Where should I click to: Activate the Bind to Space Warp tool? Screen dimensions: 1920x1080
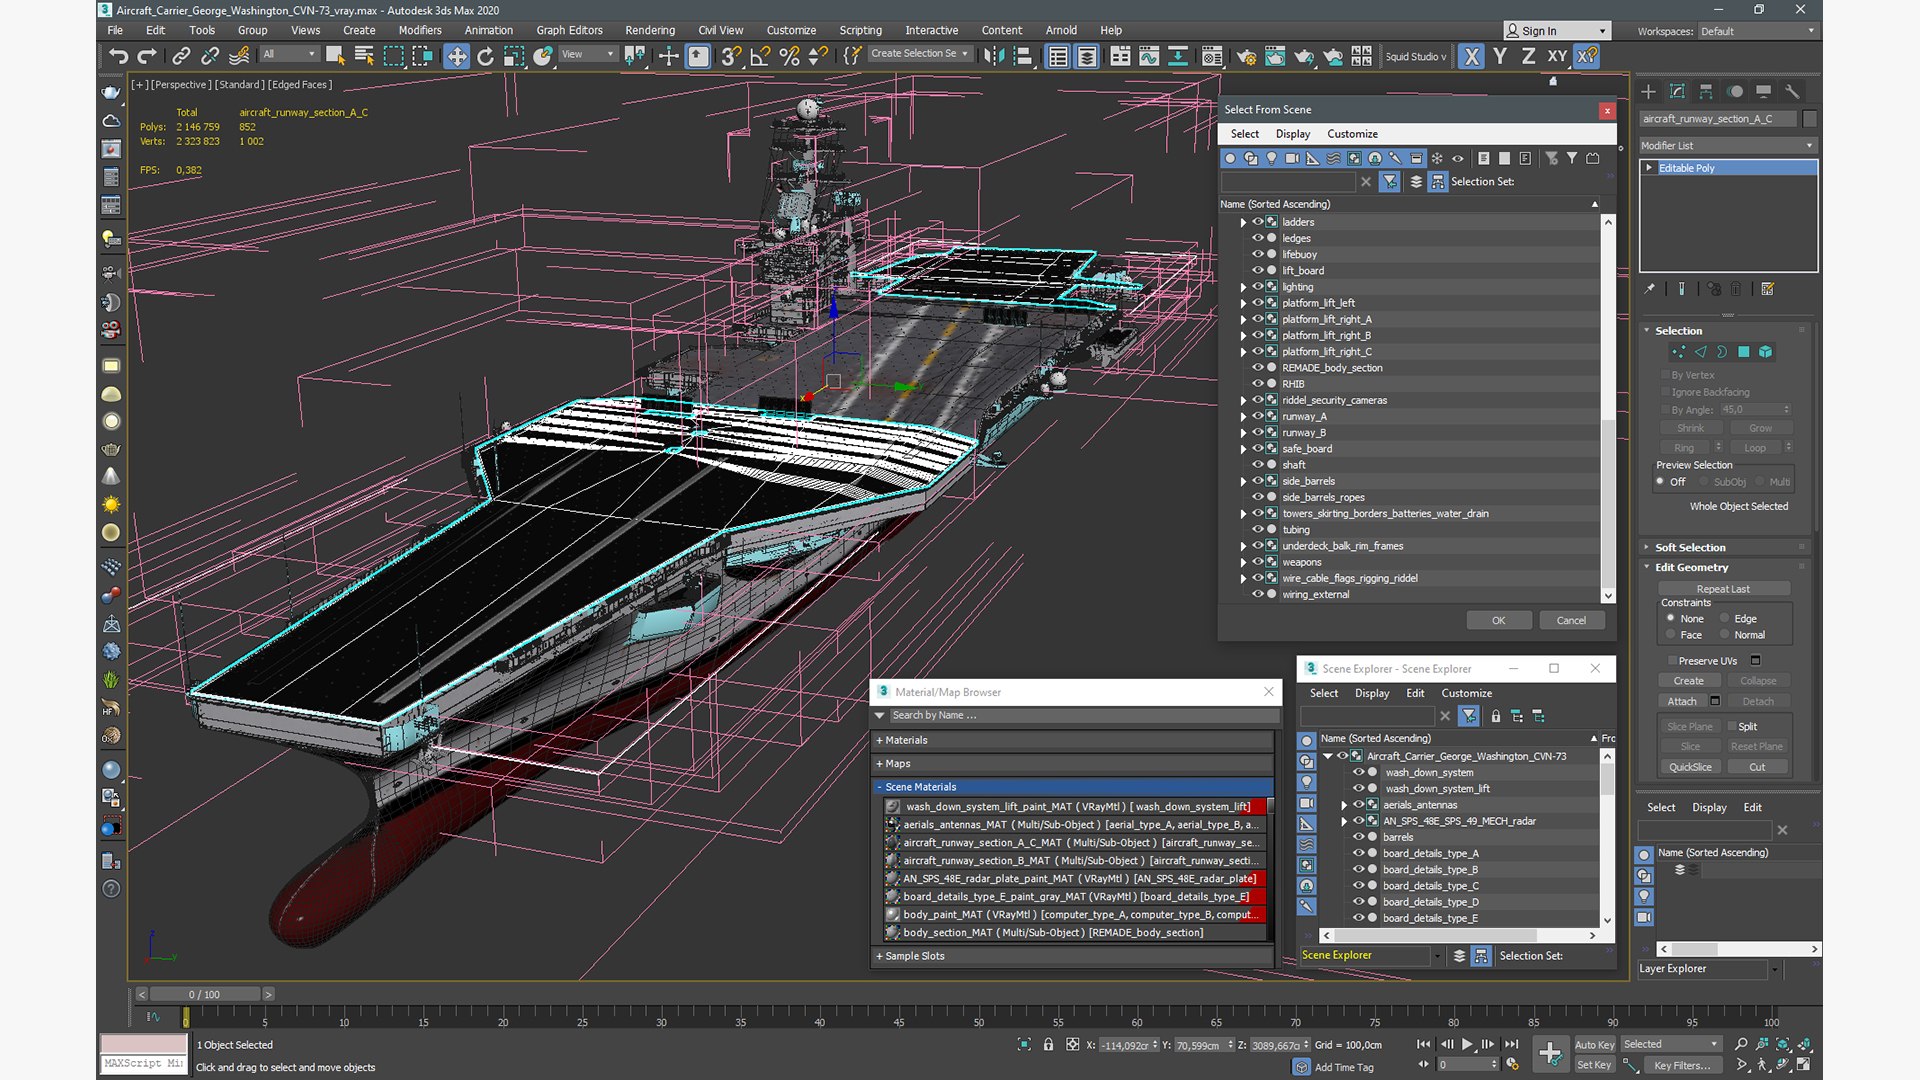239,56
